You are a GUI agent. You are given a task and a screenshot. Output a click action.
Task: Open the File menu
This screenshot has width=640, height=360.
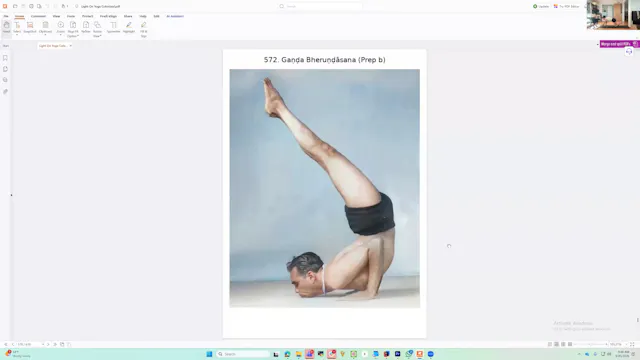click(x=6, y=16)
